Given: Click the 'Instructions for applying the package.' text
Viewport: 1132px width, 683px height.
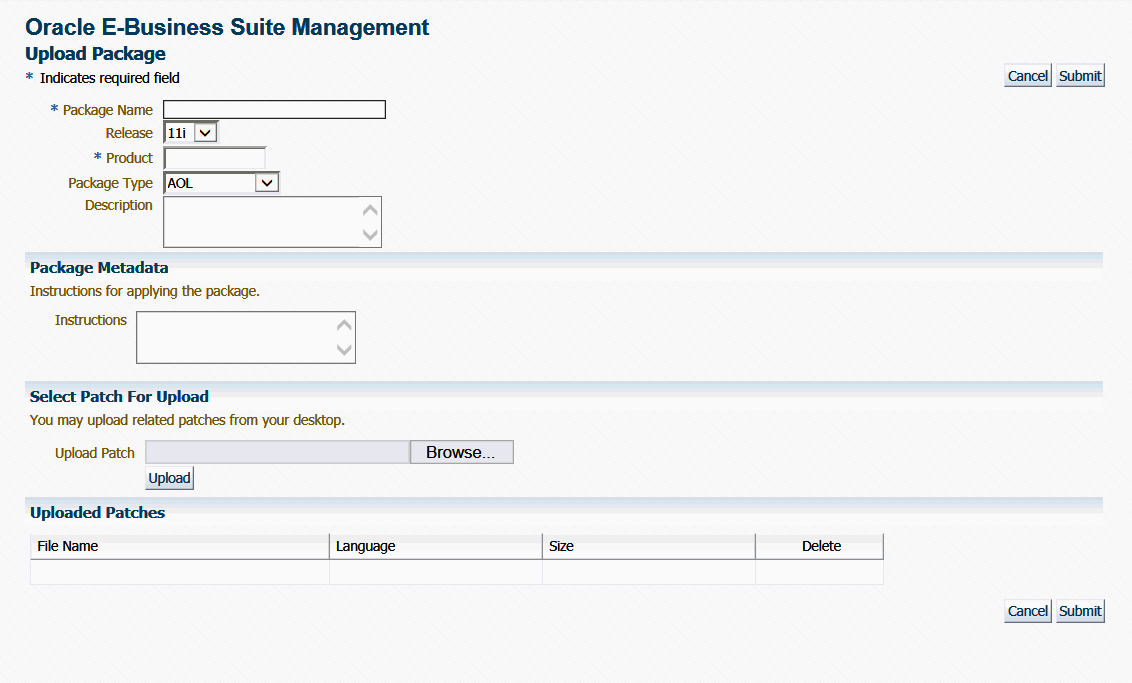Looking at the screenshot, I should (x=144, y=291).
